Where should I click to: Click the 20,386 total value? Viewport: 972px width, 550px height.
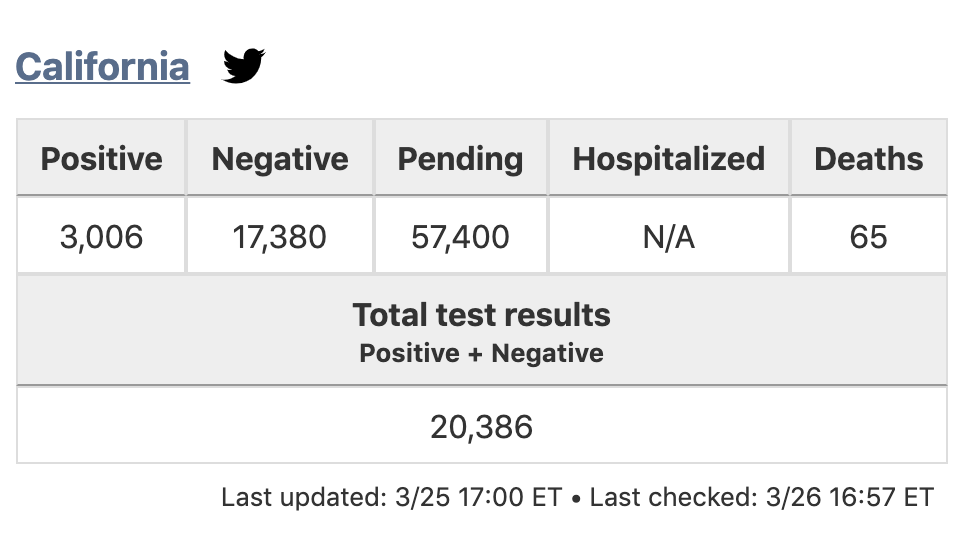pyautogui.click(x=482, y=427)
